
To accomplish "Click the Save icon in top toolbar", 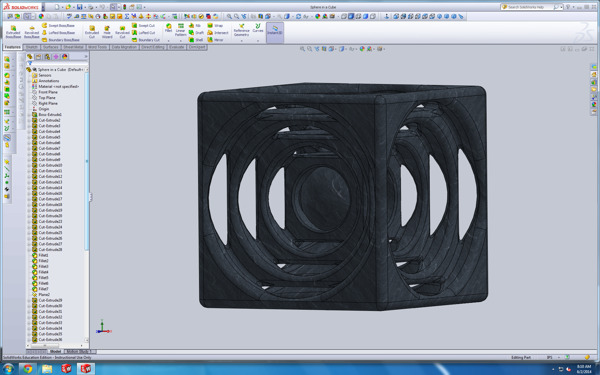I will pyautogui.click(x=79, y=7).
